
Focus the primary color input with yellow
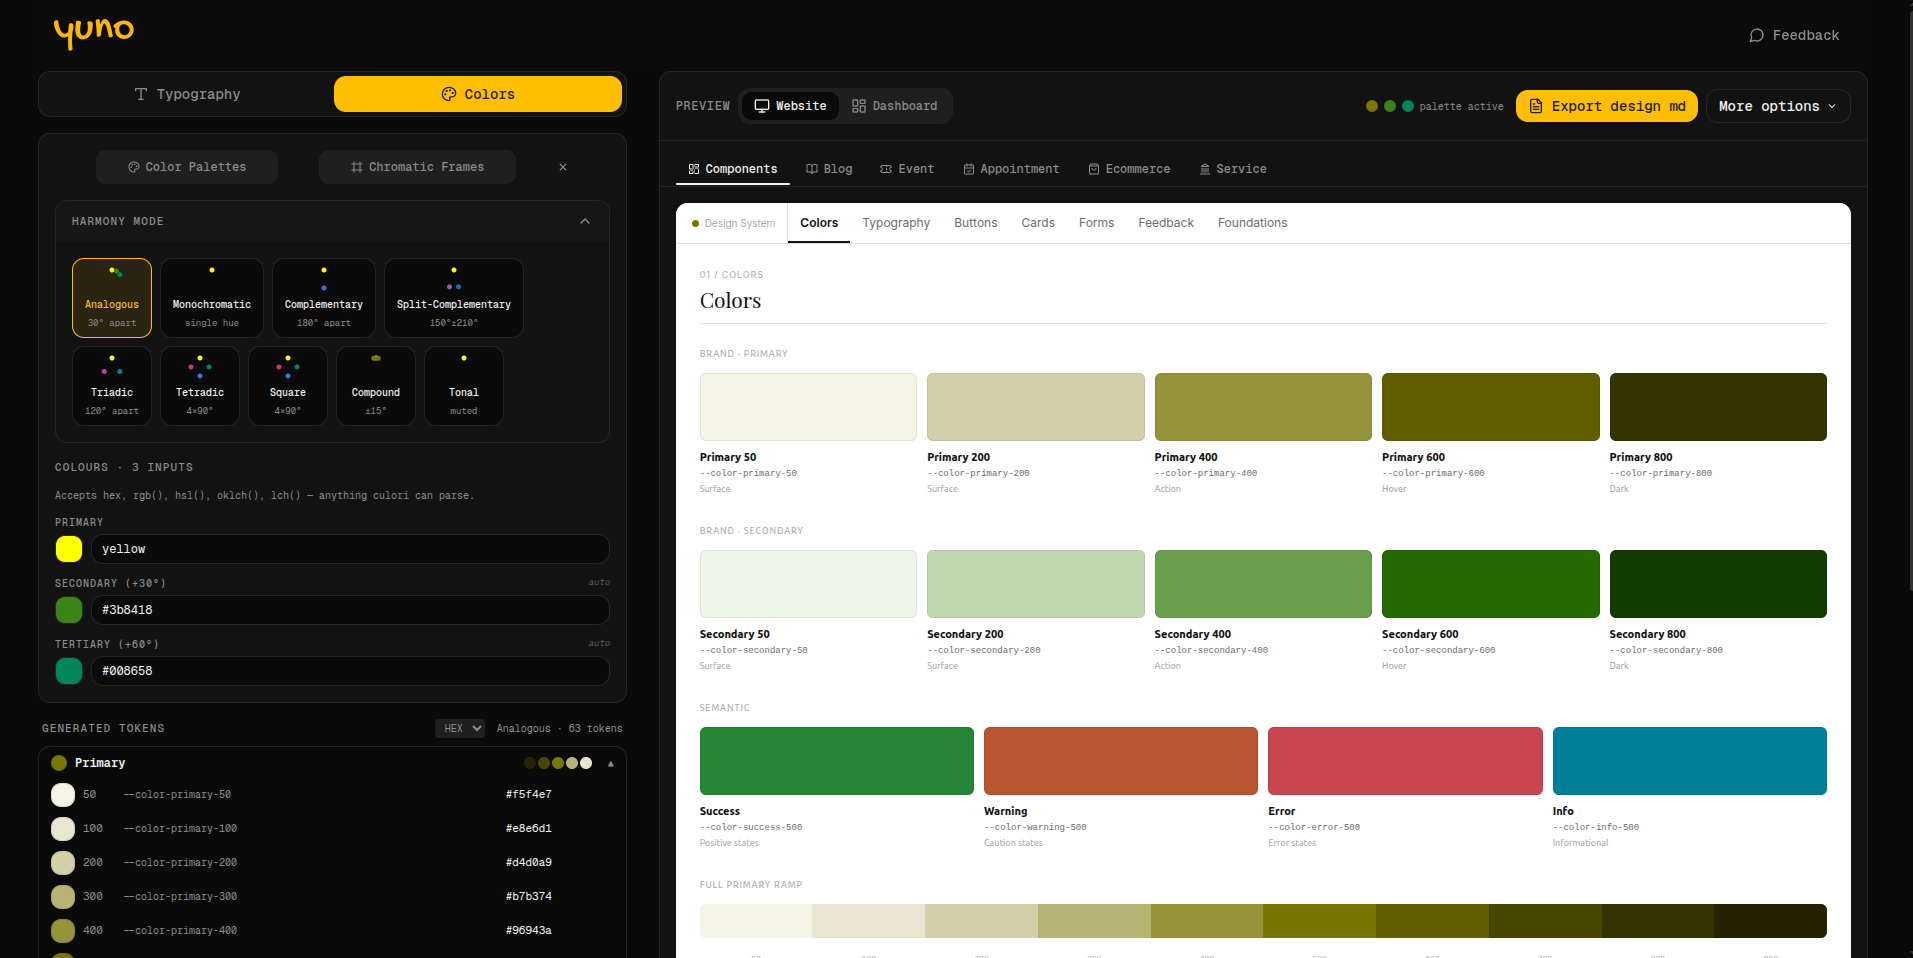coord(350,549)
